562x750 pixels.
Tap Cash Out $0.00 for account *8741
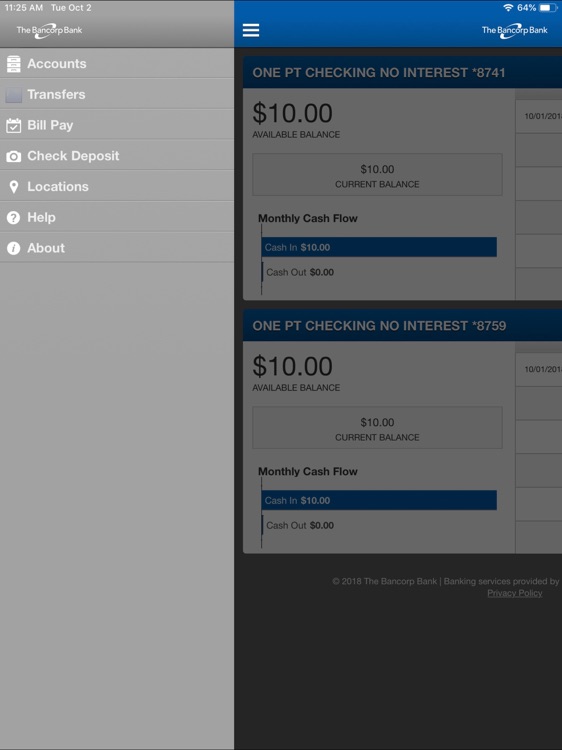[300, 272]
